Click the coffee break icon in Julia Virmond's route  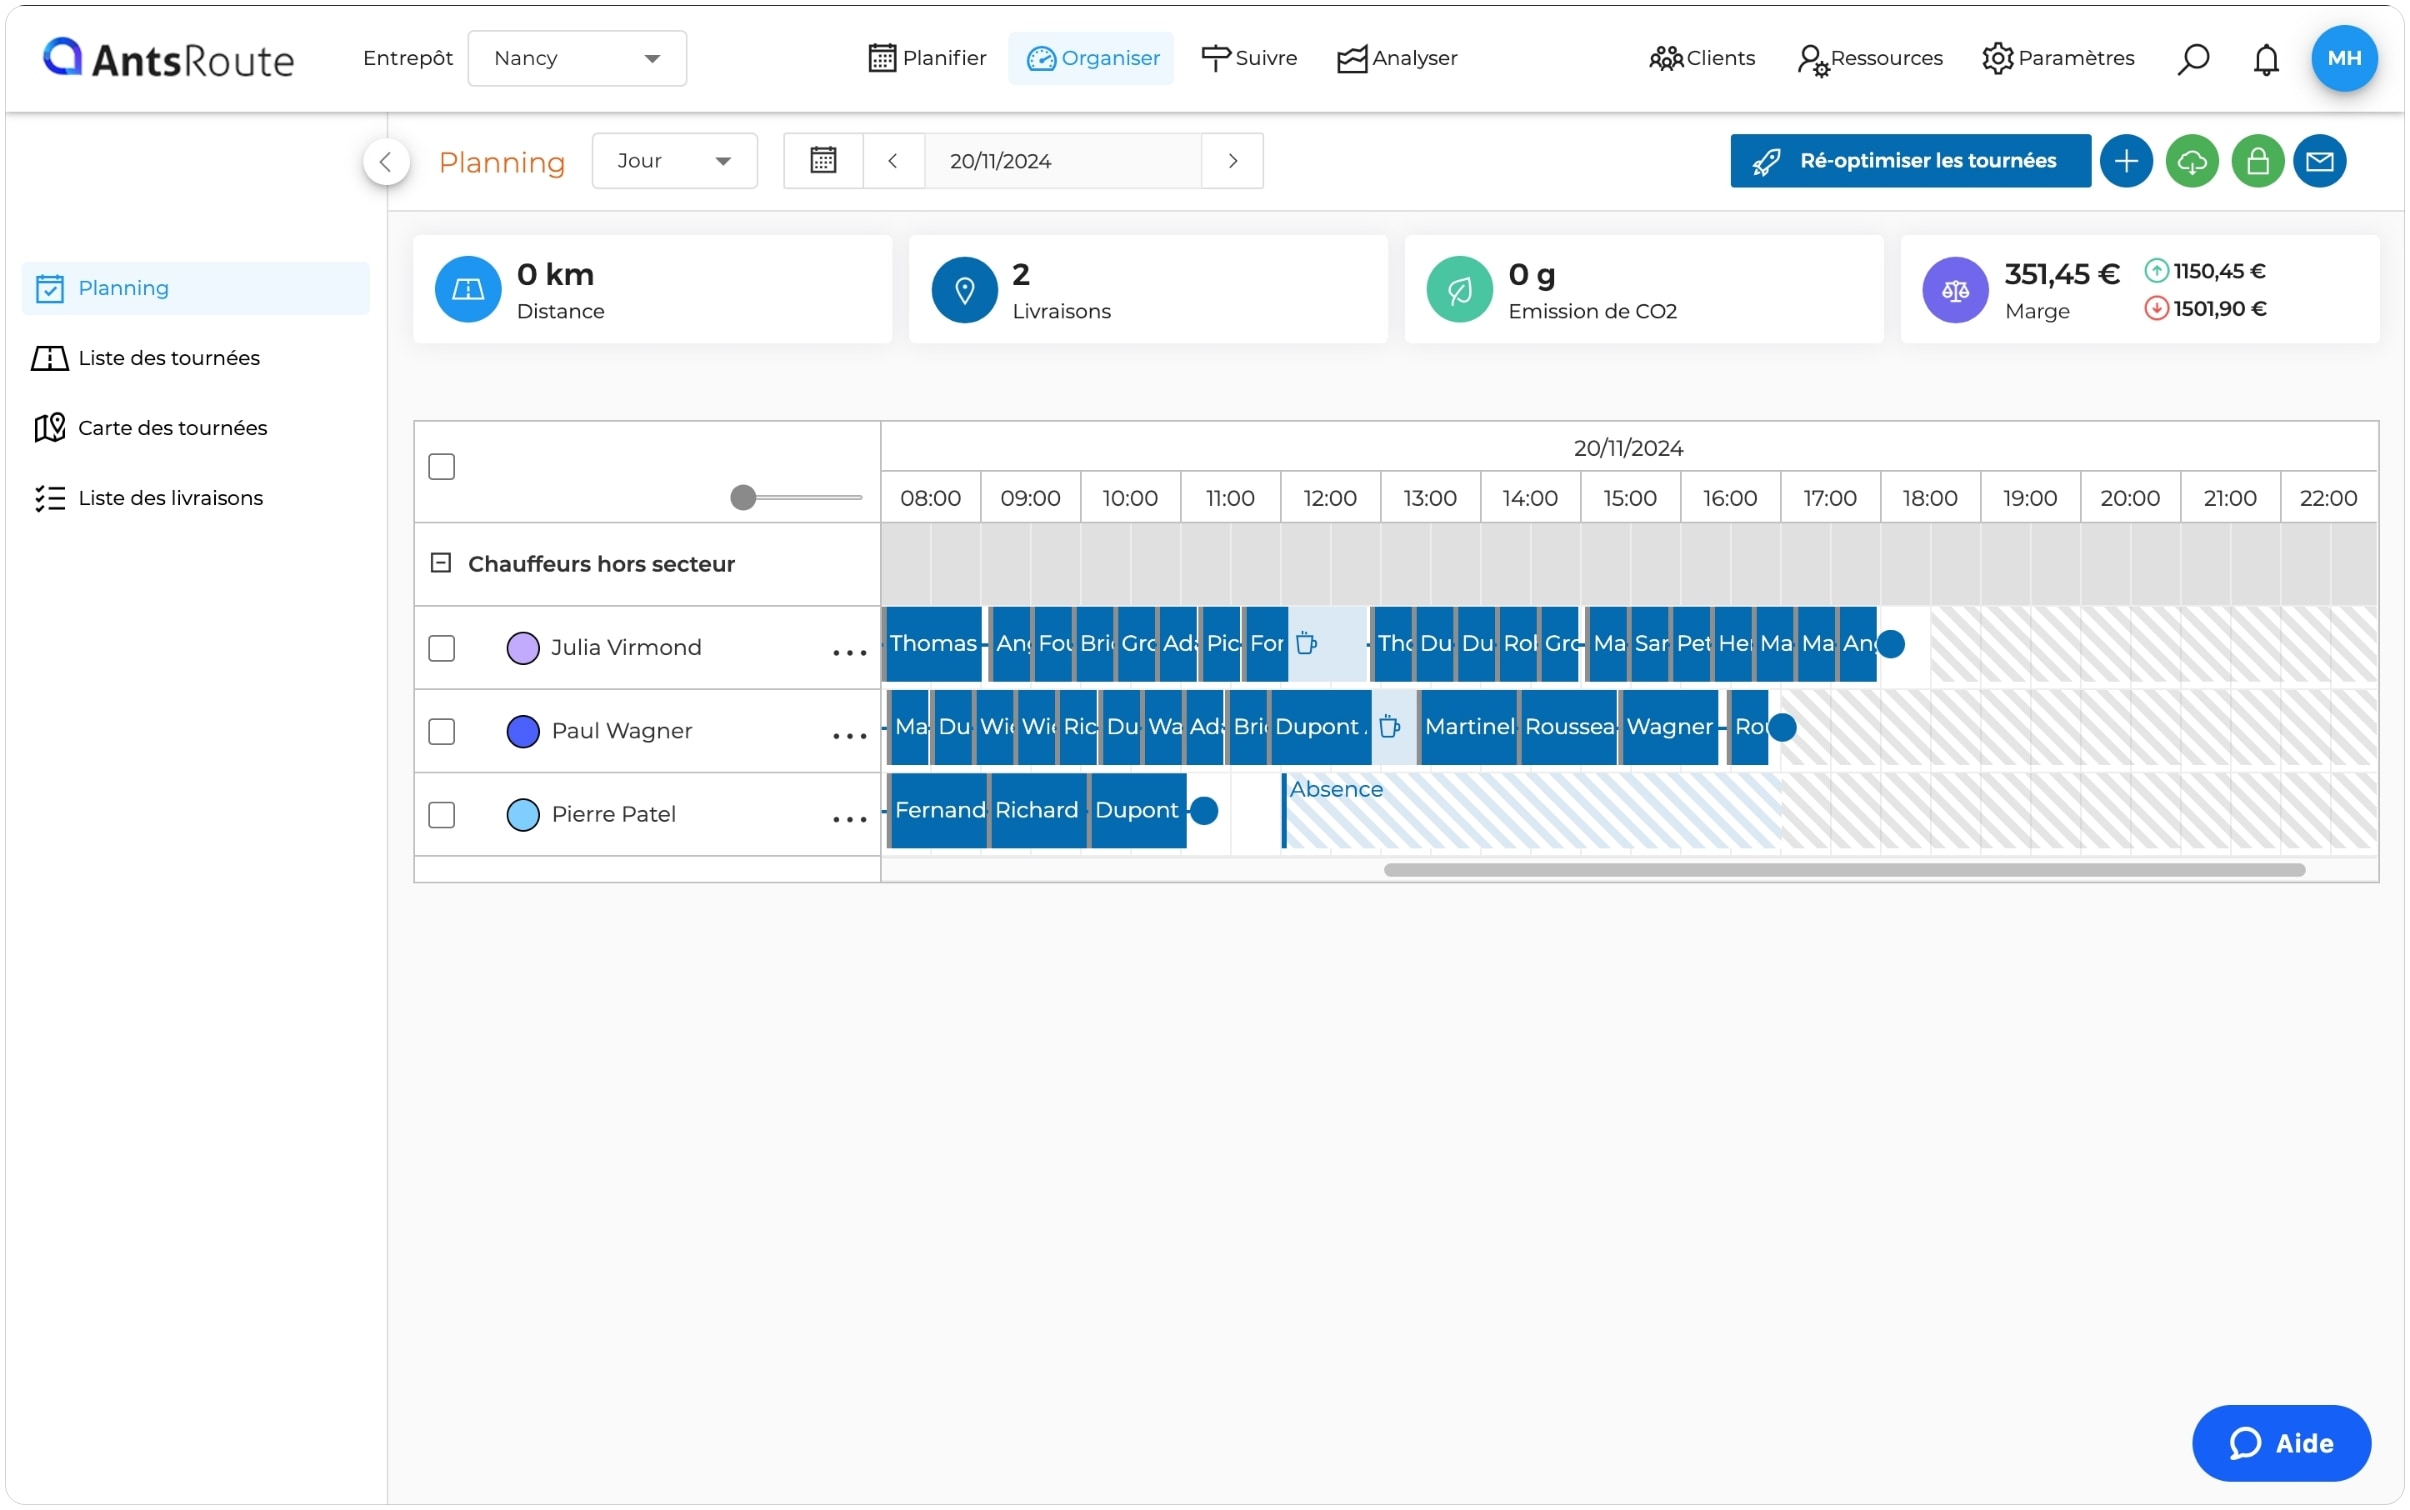point(1306,643)
